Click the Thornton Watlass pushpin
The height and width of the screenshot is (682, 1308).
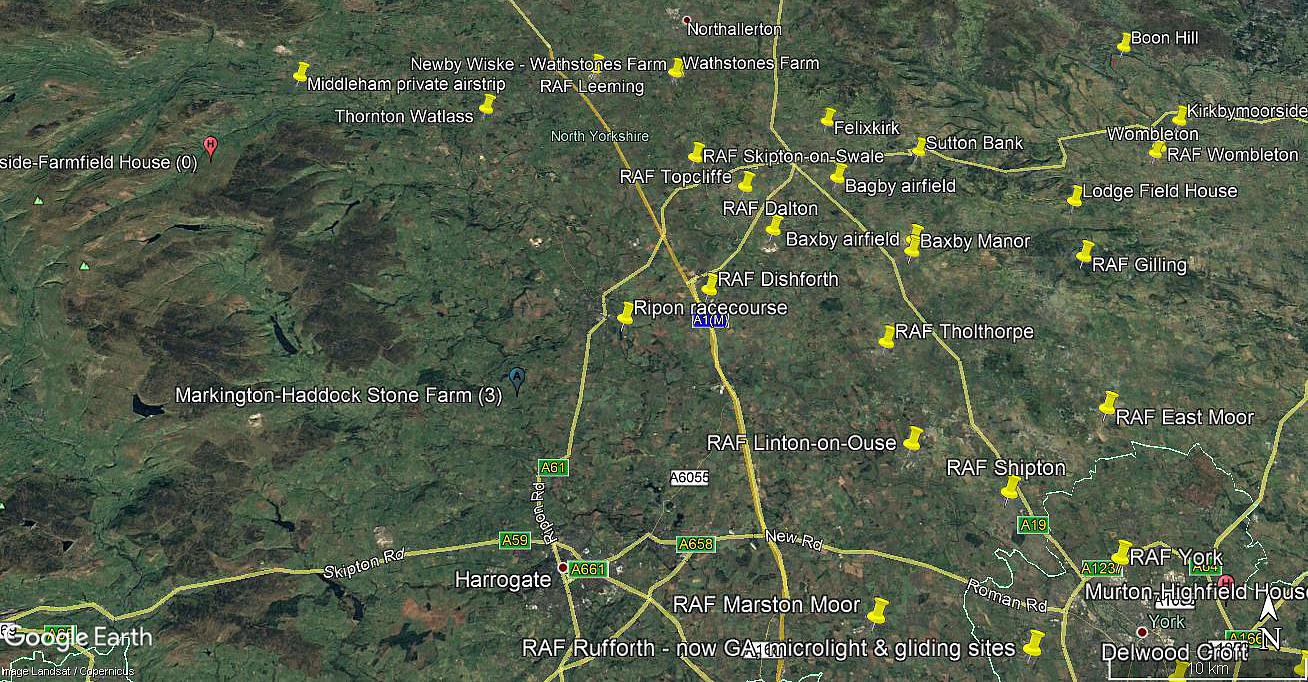click(487, 104)
